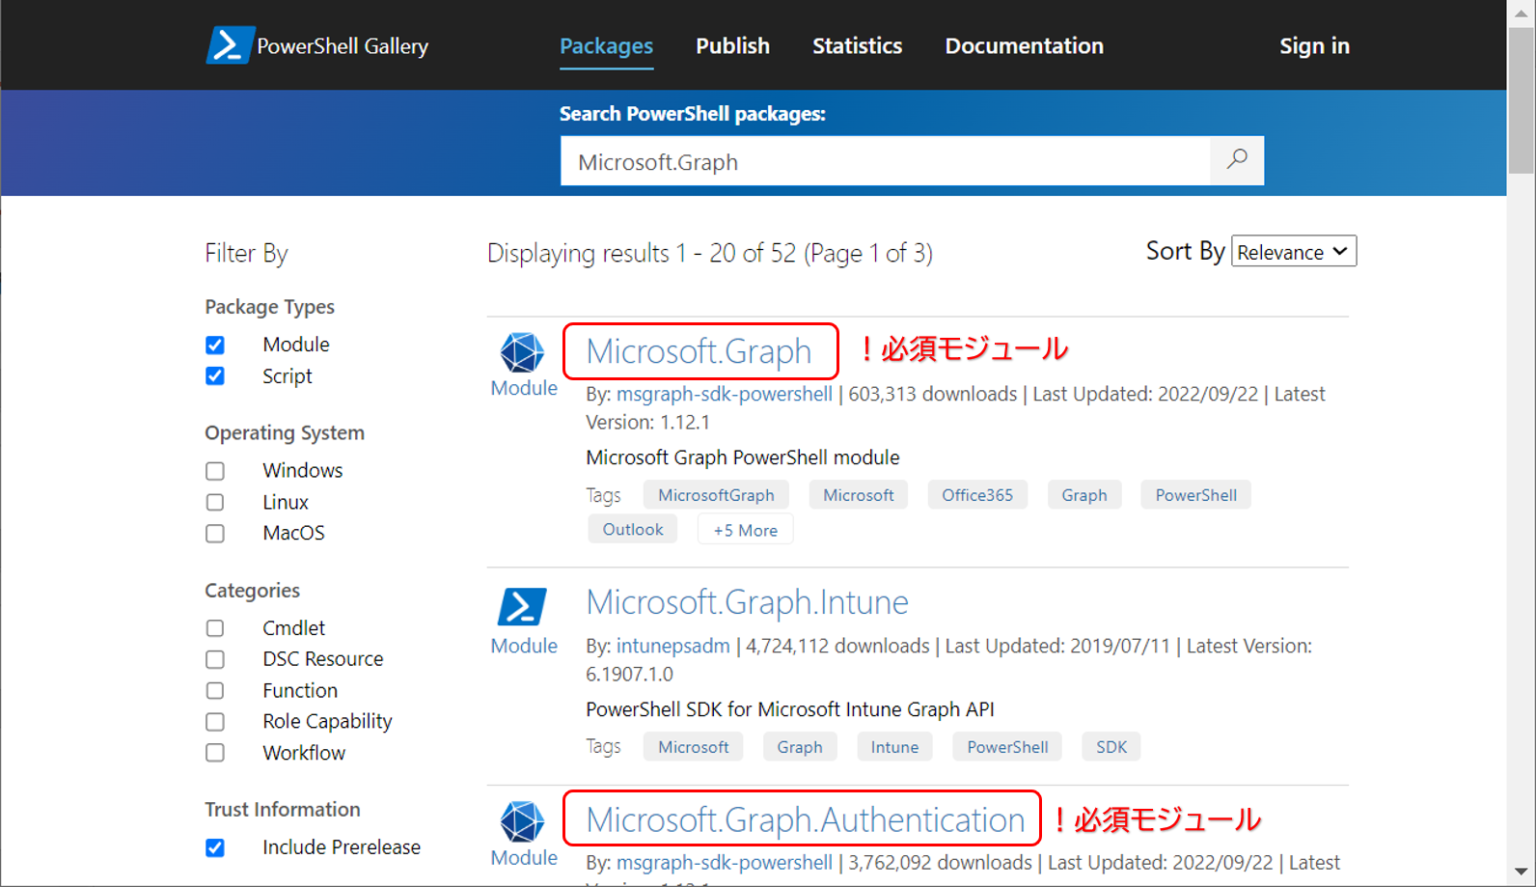Disable the Script package type filter

point(215,376)
